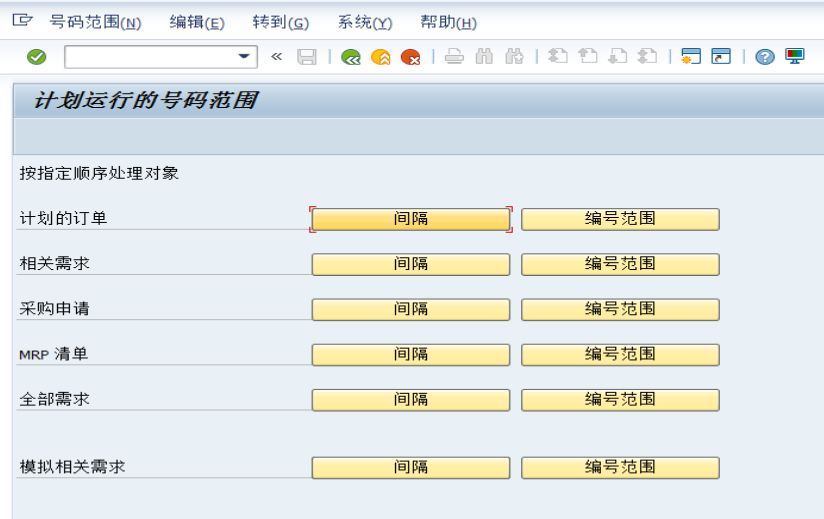Image resolution: width=824 pixels, height=519 pixels.
Task: Click the Save floppy disk icon
Action: point(307,57)
